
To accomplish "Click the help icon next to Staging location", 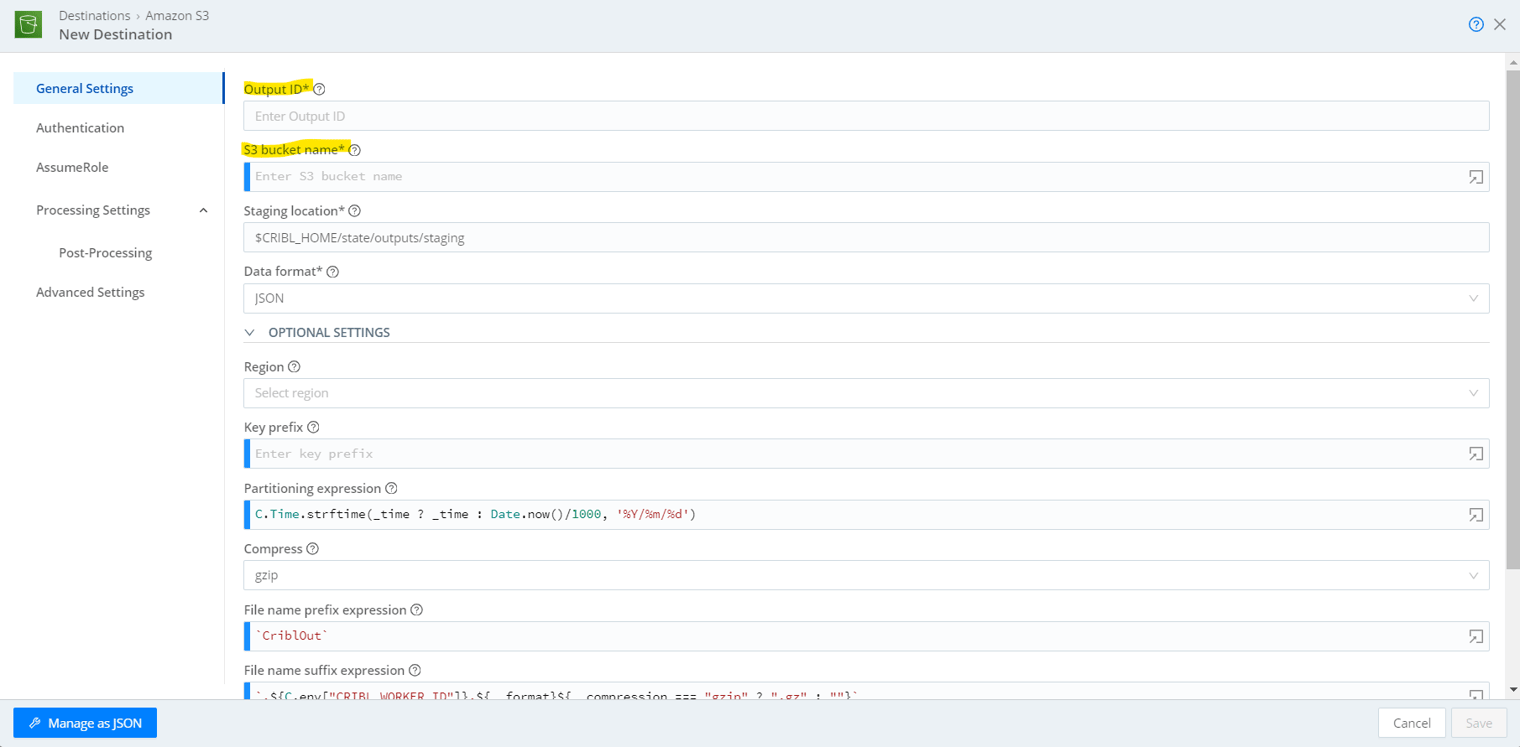I will (x=355, y=211).
